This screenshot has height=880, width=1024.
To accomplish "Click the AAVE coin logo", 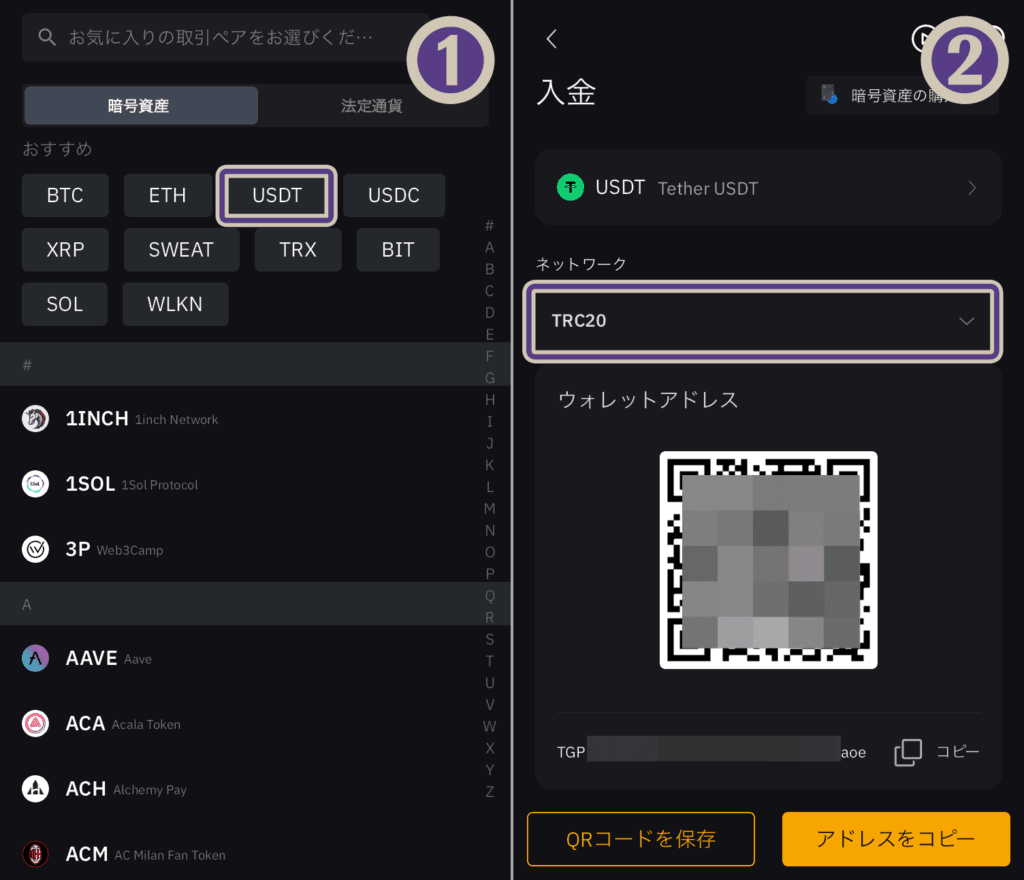I will (x=35, y=658).
